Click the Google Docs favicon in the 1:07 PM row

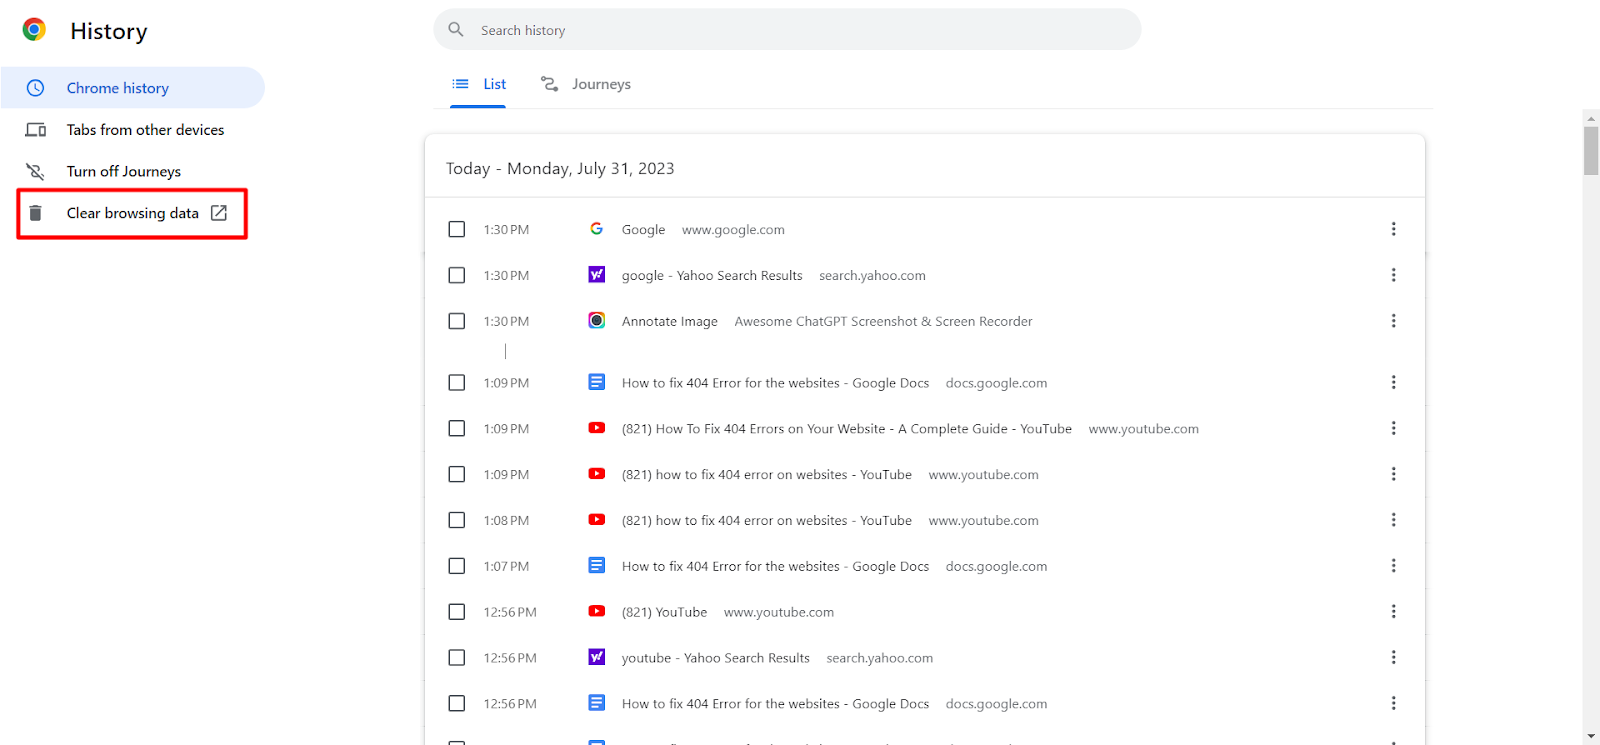597,566
